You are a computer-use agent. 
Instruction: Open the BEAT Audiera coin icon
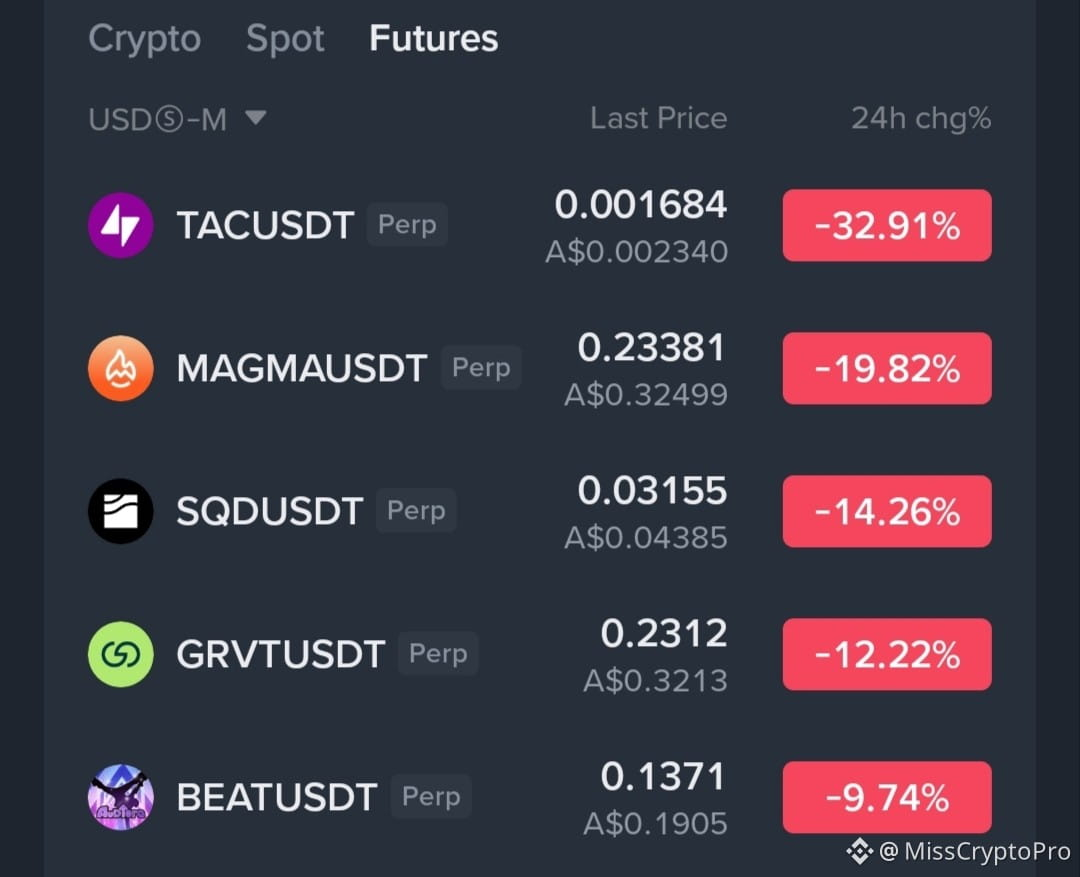pyautogui.click(x=121, y=797)
